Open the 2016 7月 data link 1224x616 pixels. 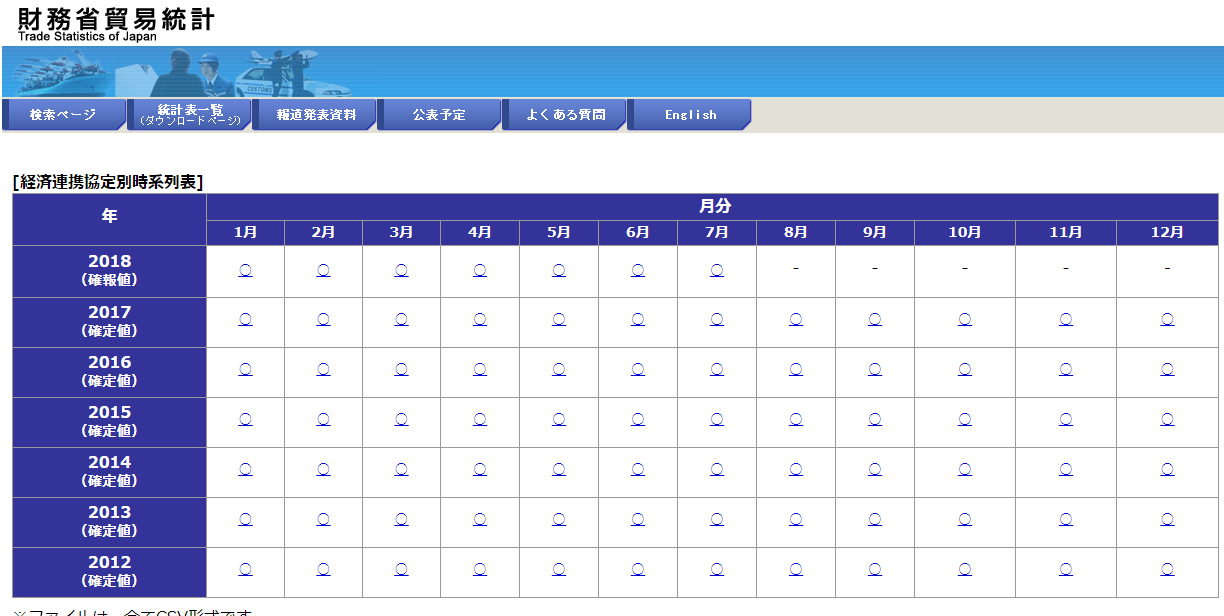point(717,370)
